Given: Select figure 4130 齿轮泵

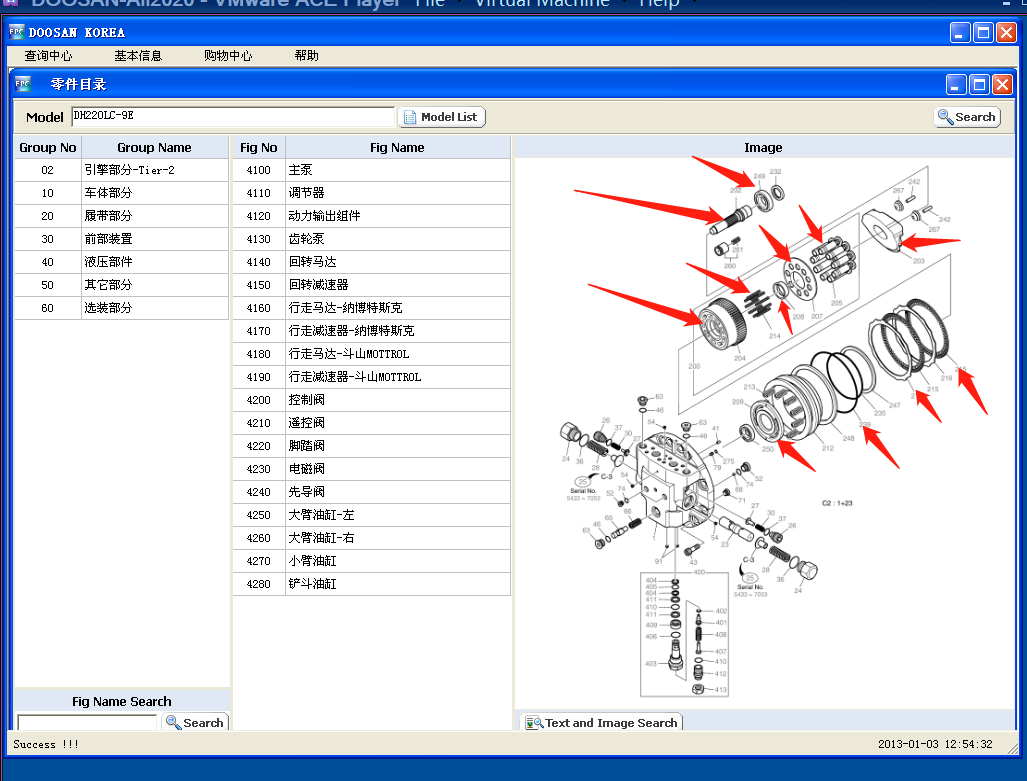Looking at the screenshot, I should [x=371, y=239].
